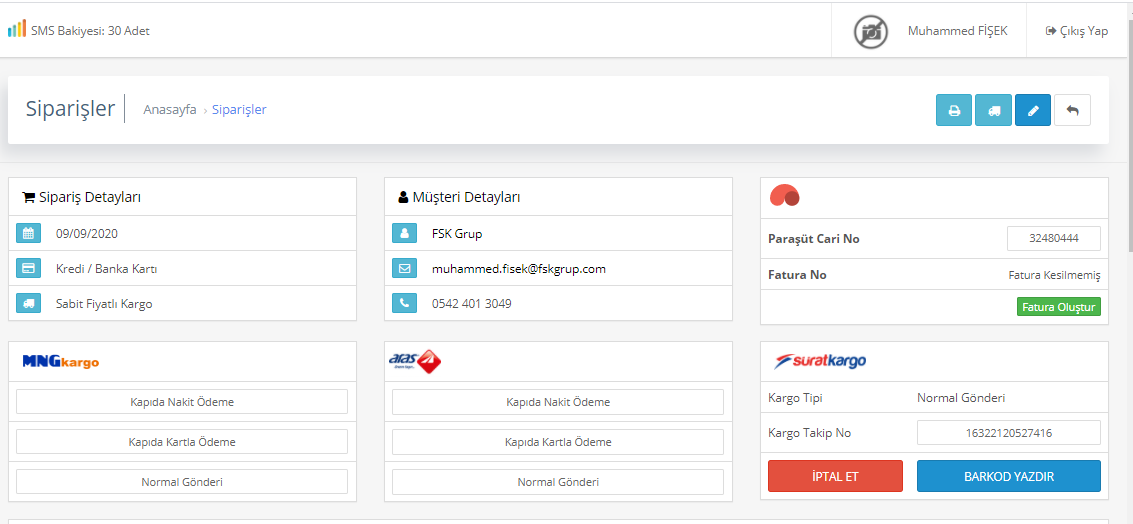Select MNG Normal Gönderi option
Viewport: 1133px width, 524px height.
pos(182,481)
